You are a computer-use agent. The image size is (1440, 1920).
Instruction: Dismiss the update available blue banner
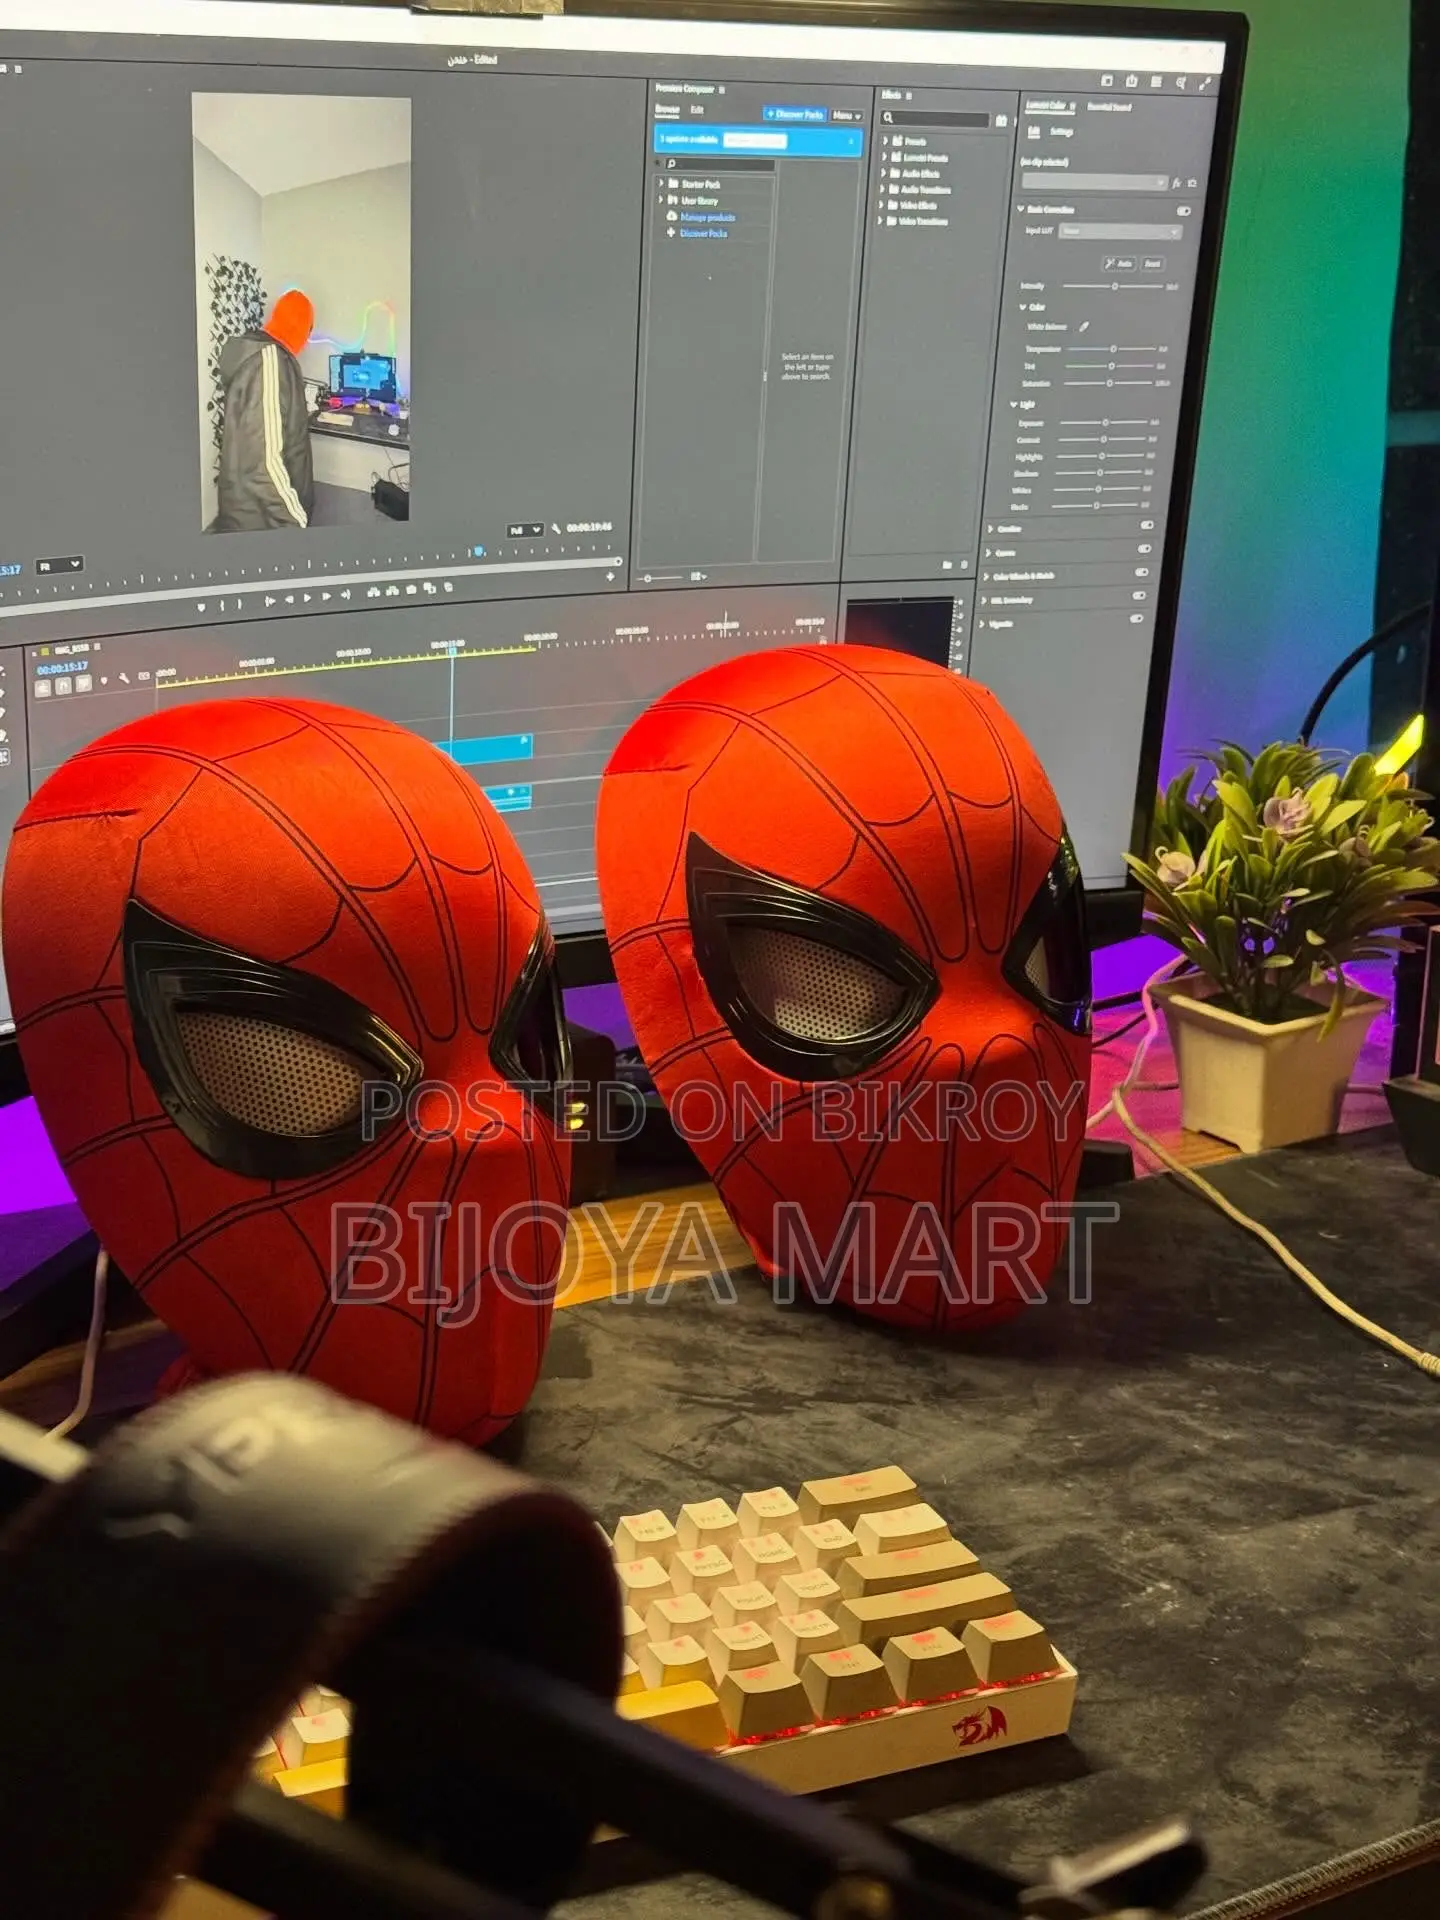852,143
